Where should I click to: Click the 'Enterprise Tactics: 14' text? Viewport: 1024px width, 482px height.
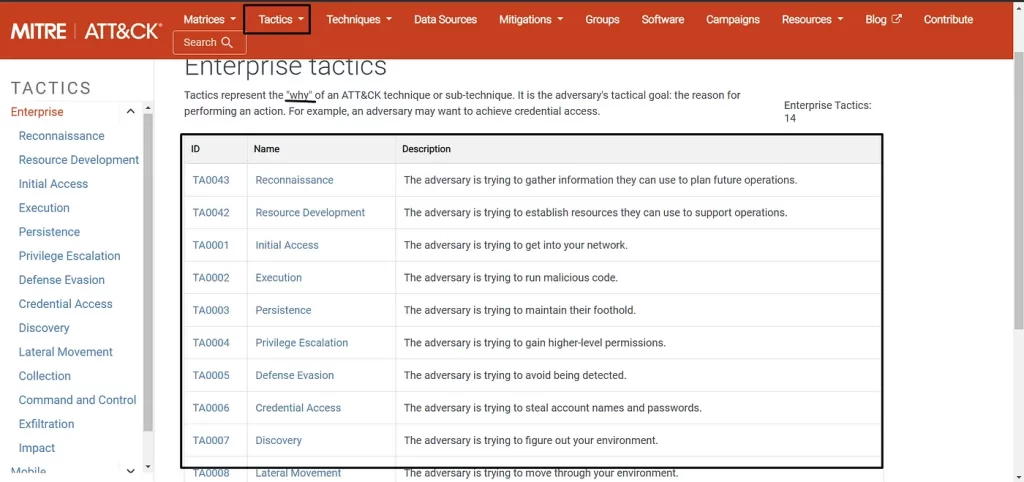tap(827, 112)
